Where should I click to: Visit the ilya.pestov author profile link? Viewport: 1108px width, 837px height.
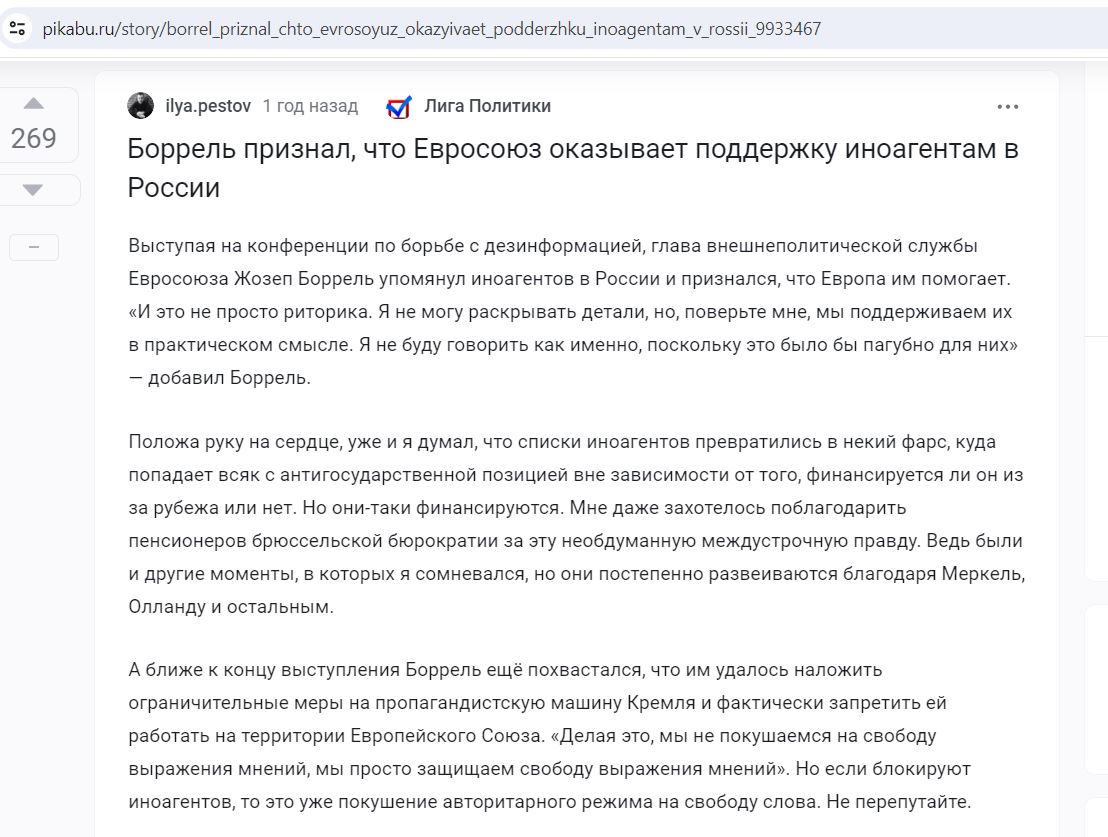208,106
